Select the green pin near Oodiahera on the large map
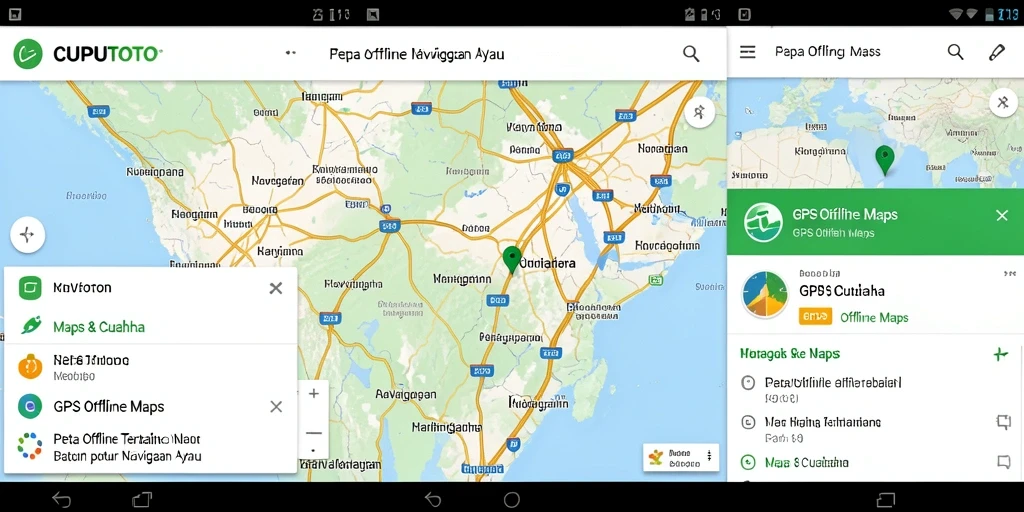 (x=512, y=259)
